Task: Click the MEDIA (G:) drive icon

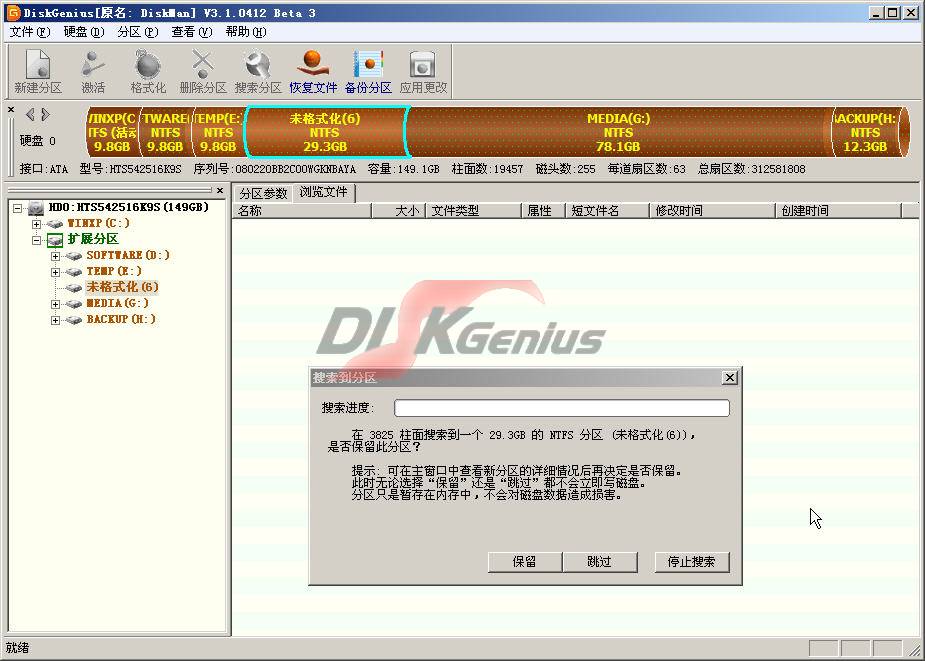Action: [74, 303]
